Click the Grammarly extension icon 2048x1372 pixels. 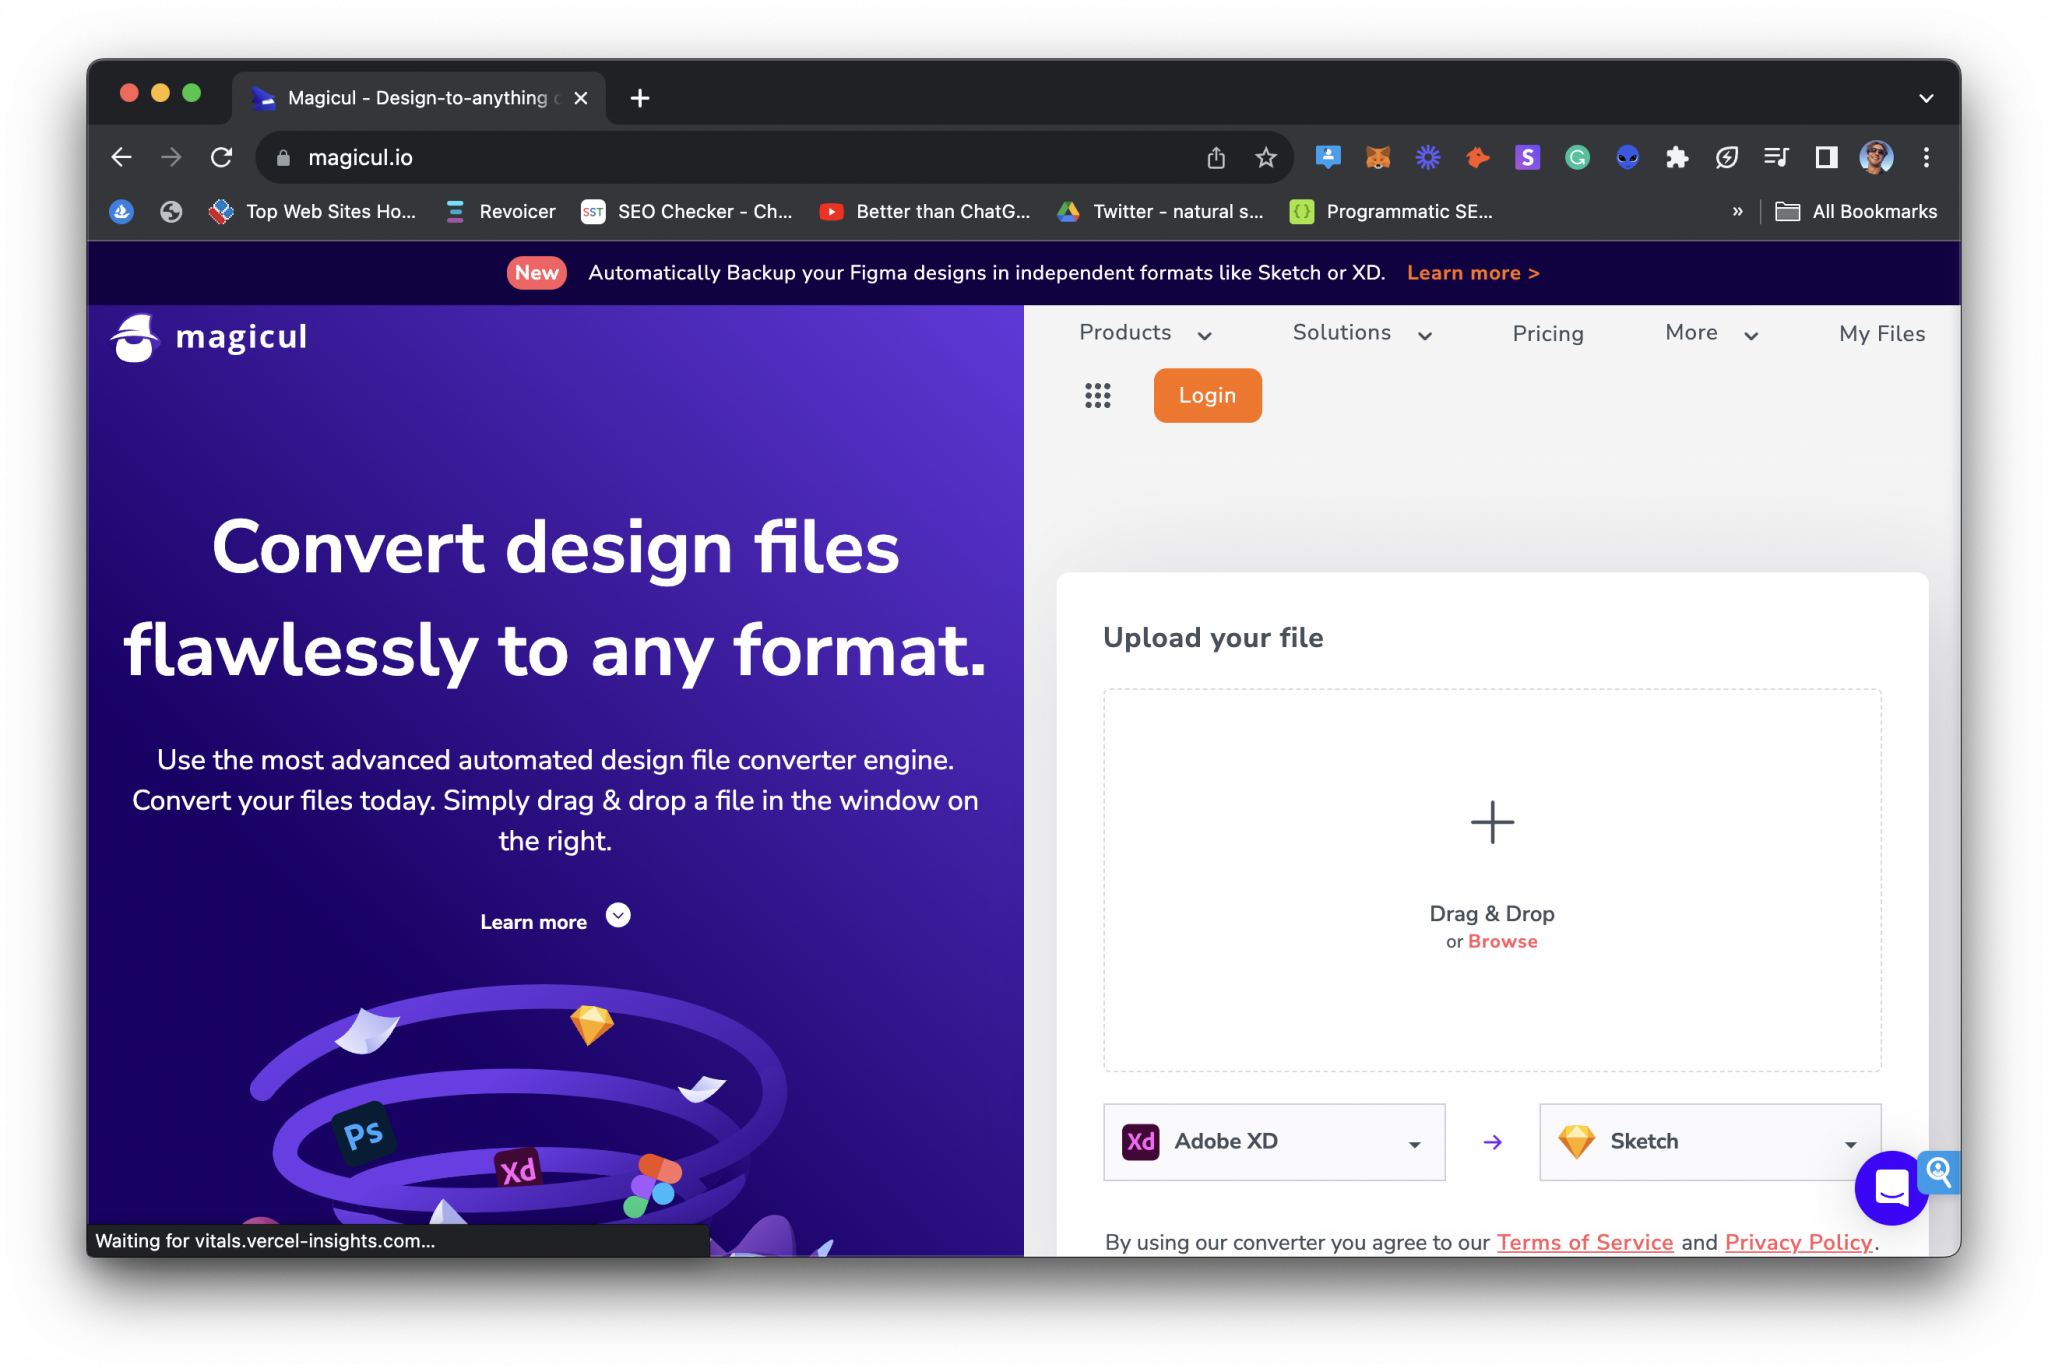(x=1577, y=157)
